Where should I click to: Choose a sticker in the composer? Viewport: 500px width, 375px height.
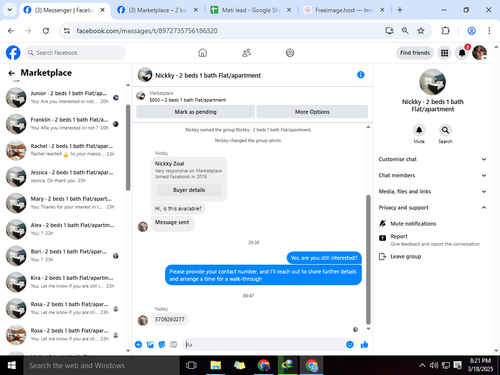162,344
